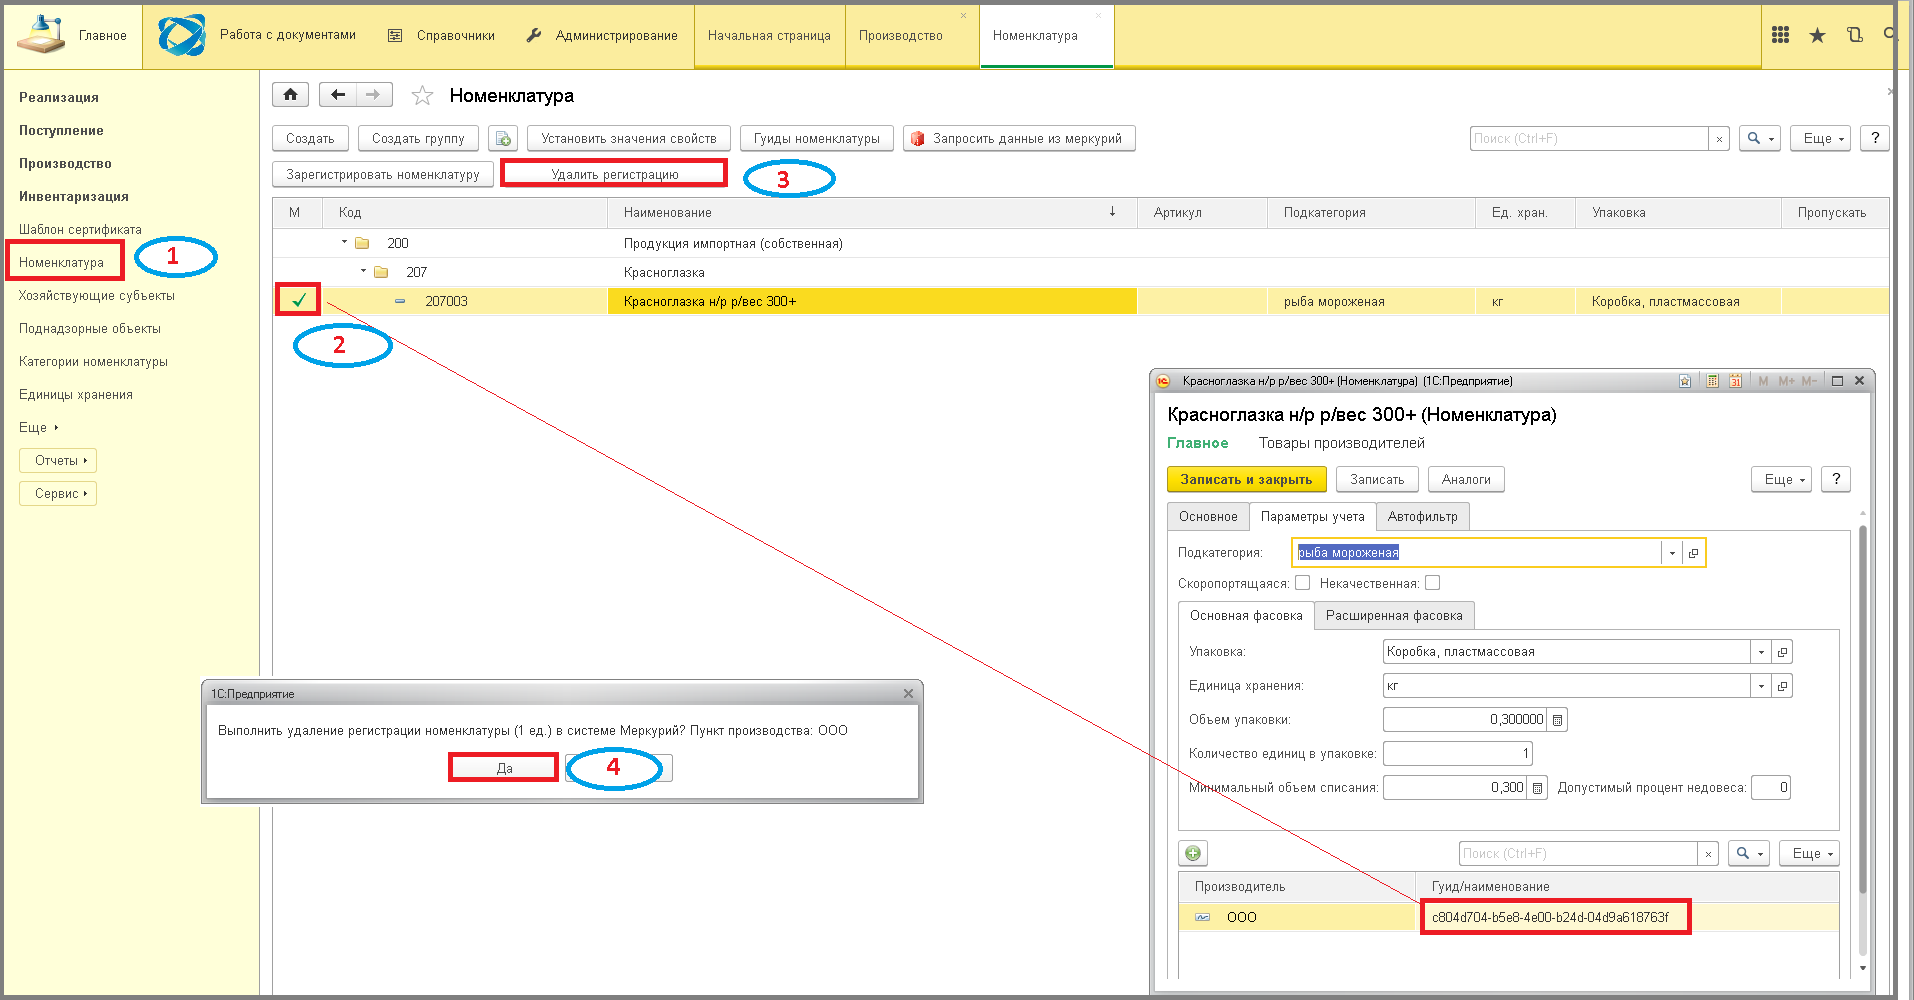Open the Расширенная фасовка tab

click(1394, 616)
